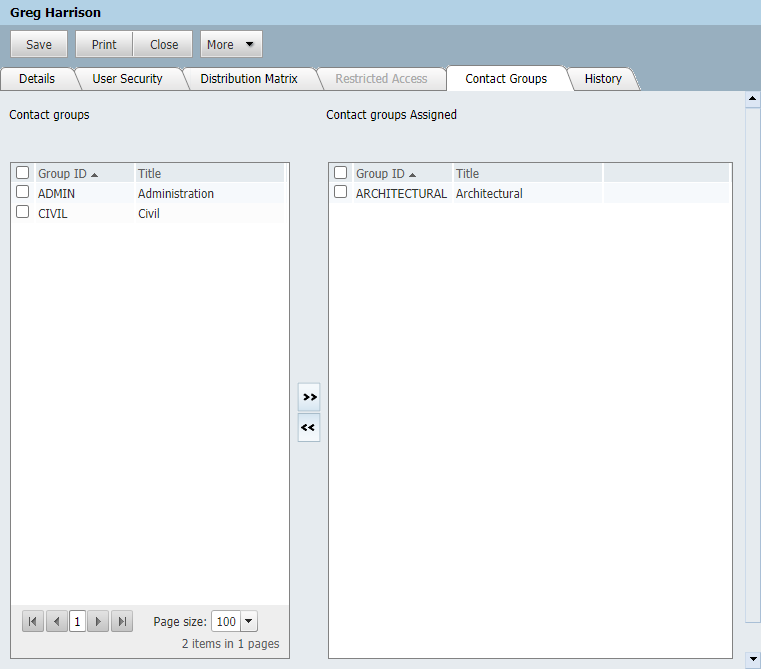The image size is (761, 669).
Task: Click the page number 1 field
Action: pyautogui.click(x=77, y=621)
